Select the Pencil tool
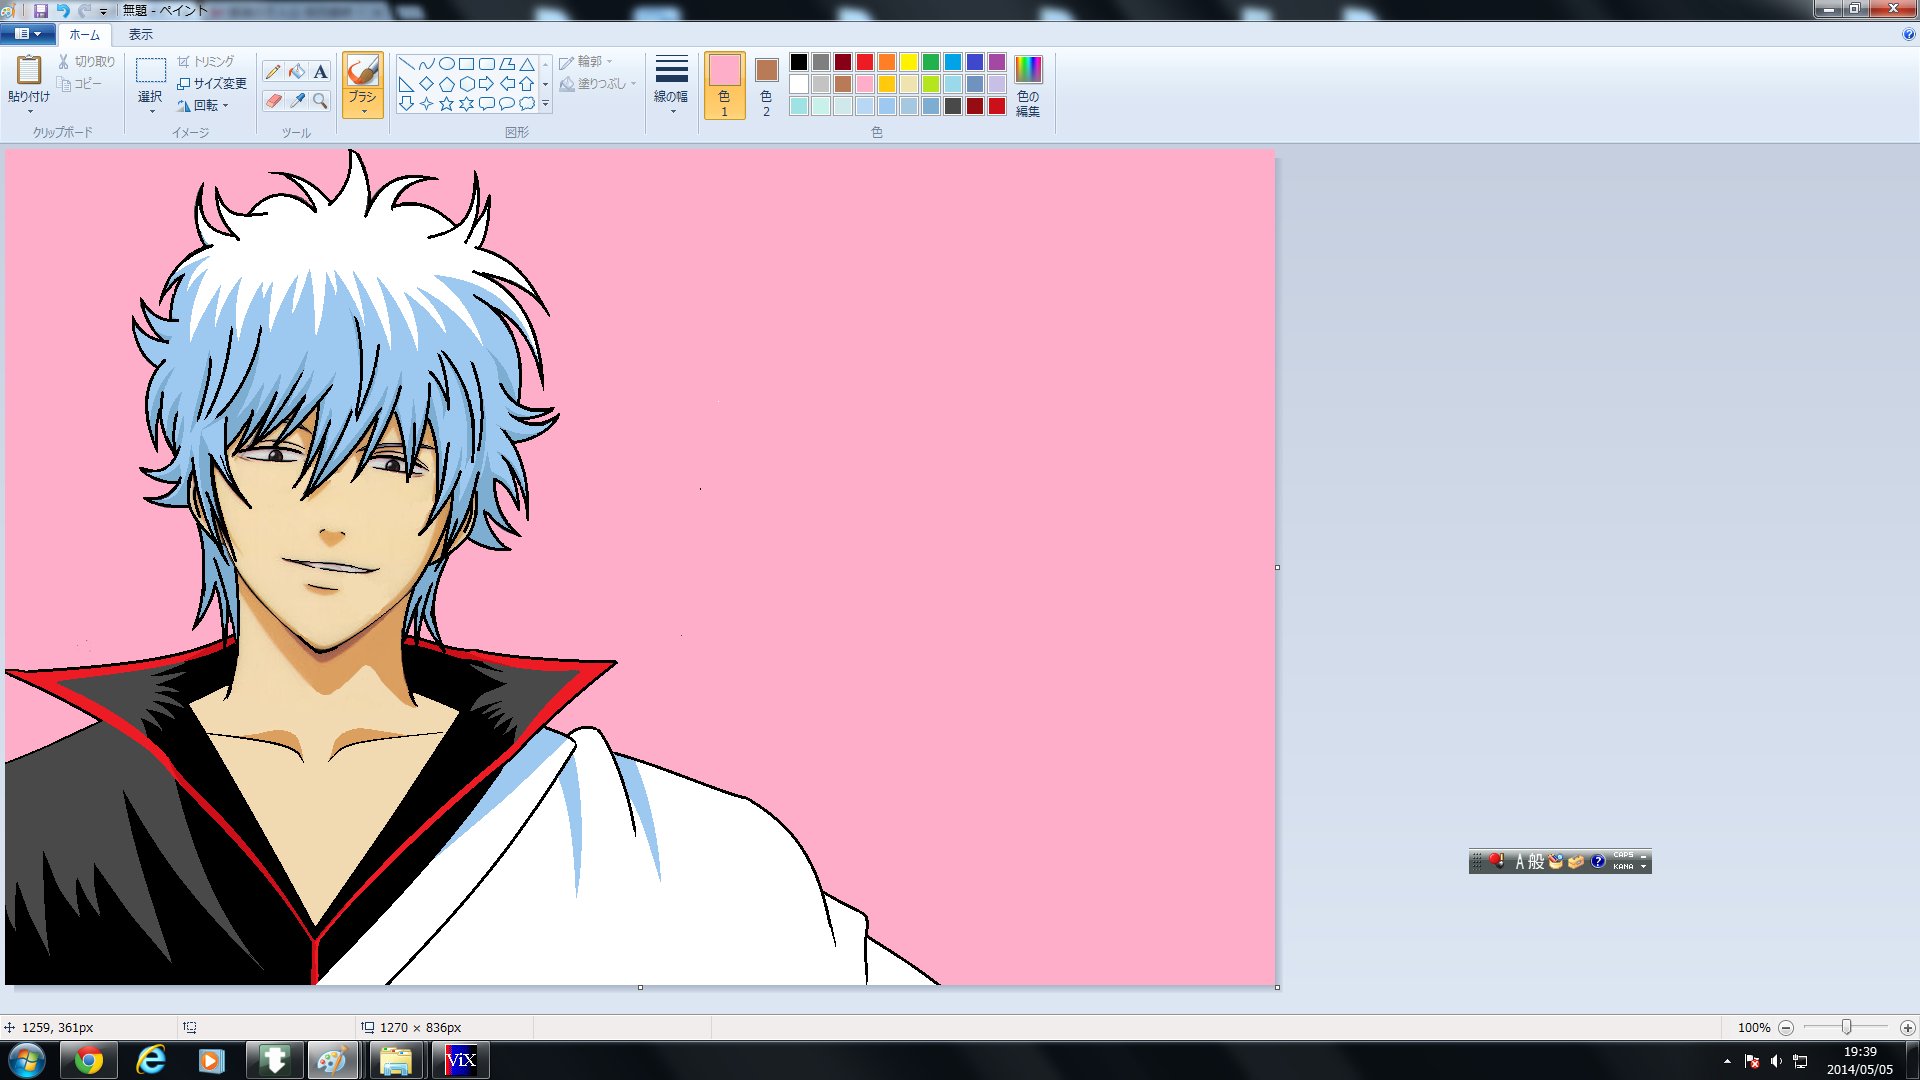 pos(273,71)
